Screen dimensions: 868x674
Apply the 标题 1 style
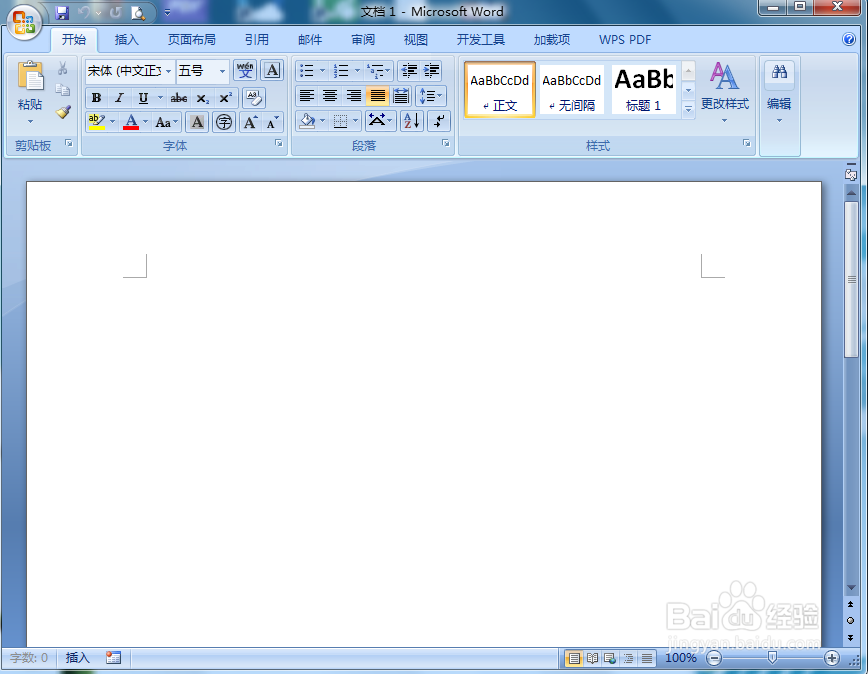point(644,89)
